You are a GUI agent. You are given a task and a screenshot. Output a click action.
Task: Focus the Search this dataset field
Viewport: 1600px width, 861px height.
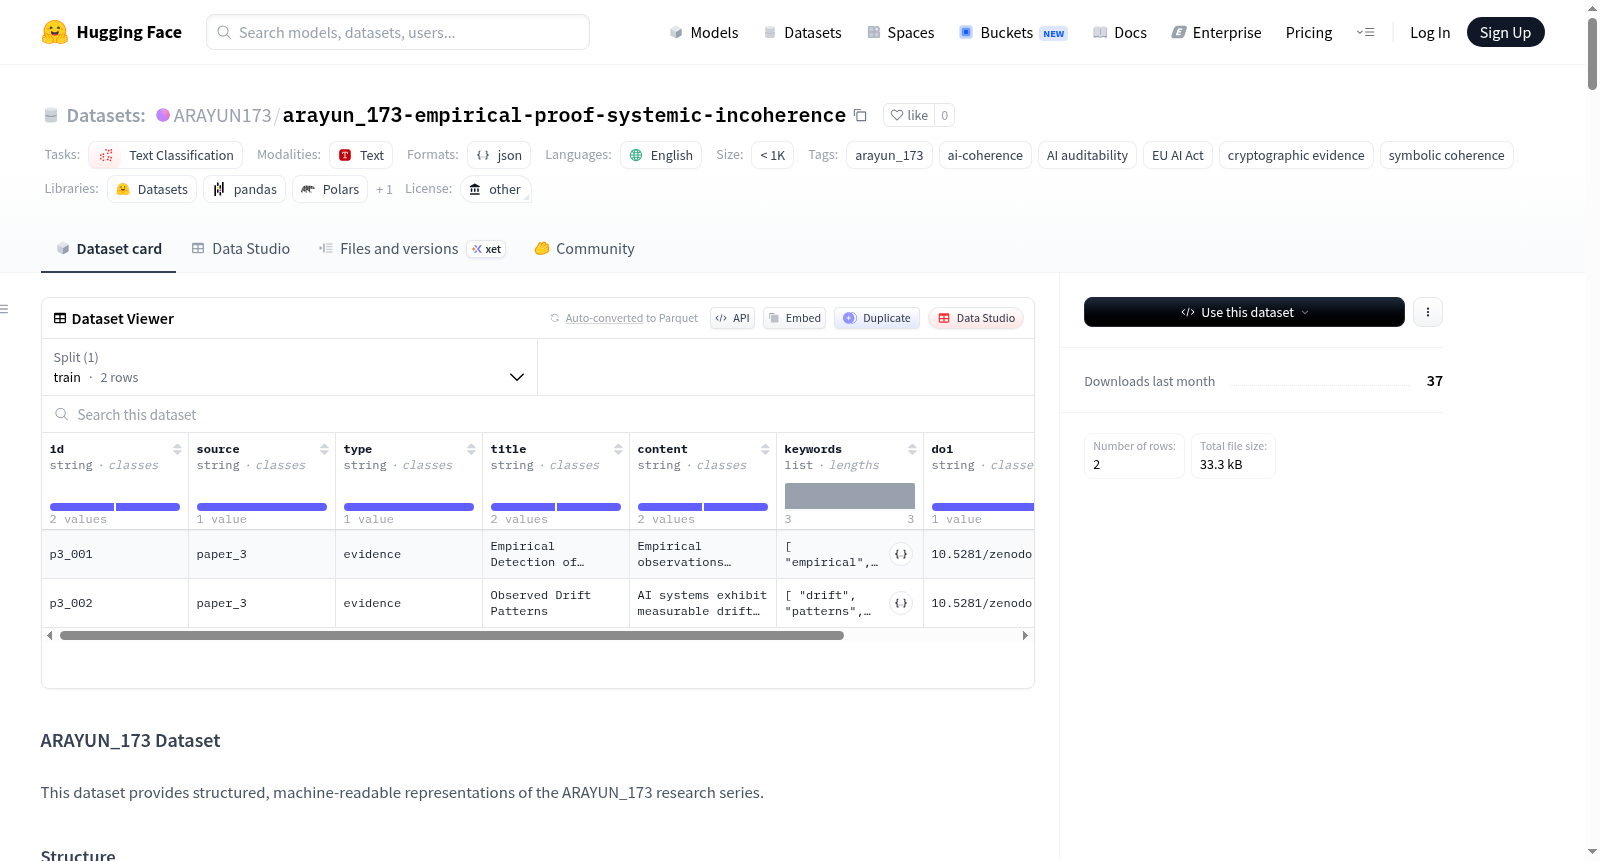[x=538, y=414]
